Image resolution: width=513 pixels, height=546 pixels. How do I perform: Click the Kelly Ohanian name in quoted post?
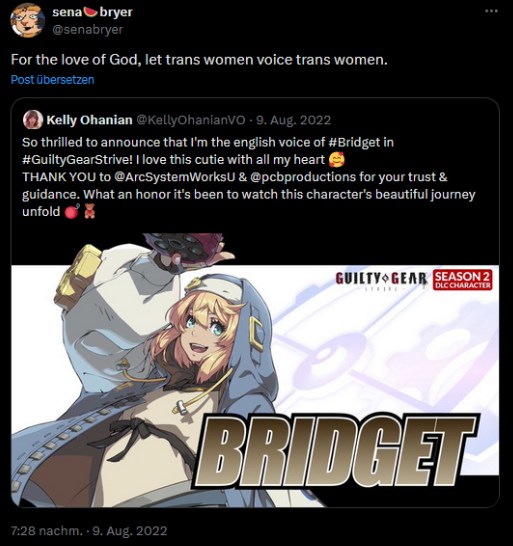(x=90, y=120)
